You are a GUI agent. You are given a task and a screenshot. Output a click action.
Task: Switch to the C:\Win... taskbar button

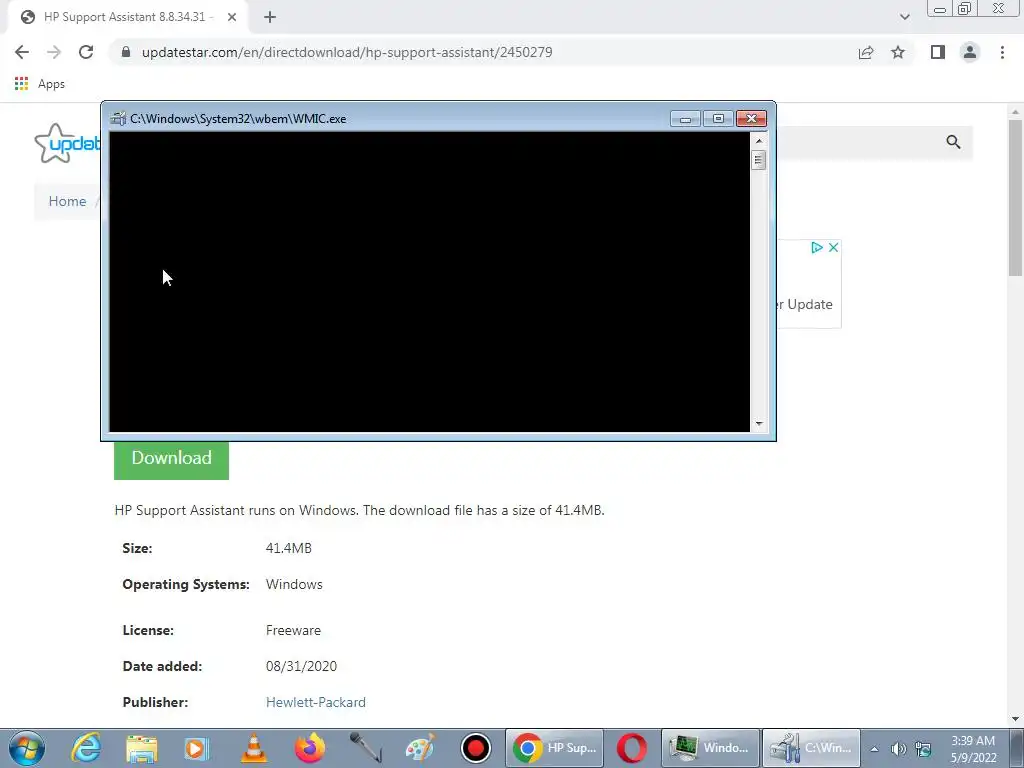(811, 748)
